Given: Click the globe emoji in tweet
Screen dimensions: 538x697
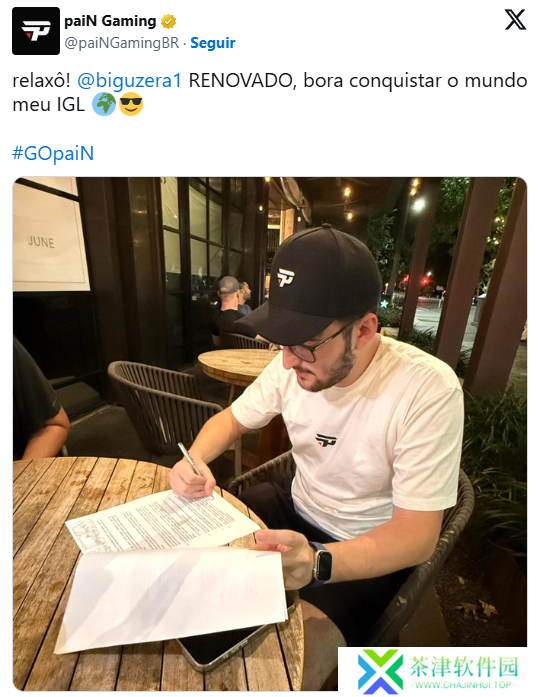Looking at the screenshot, I should [104, 104].
